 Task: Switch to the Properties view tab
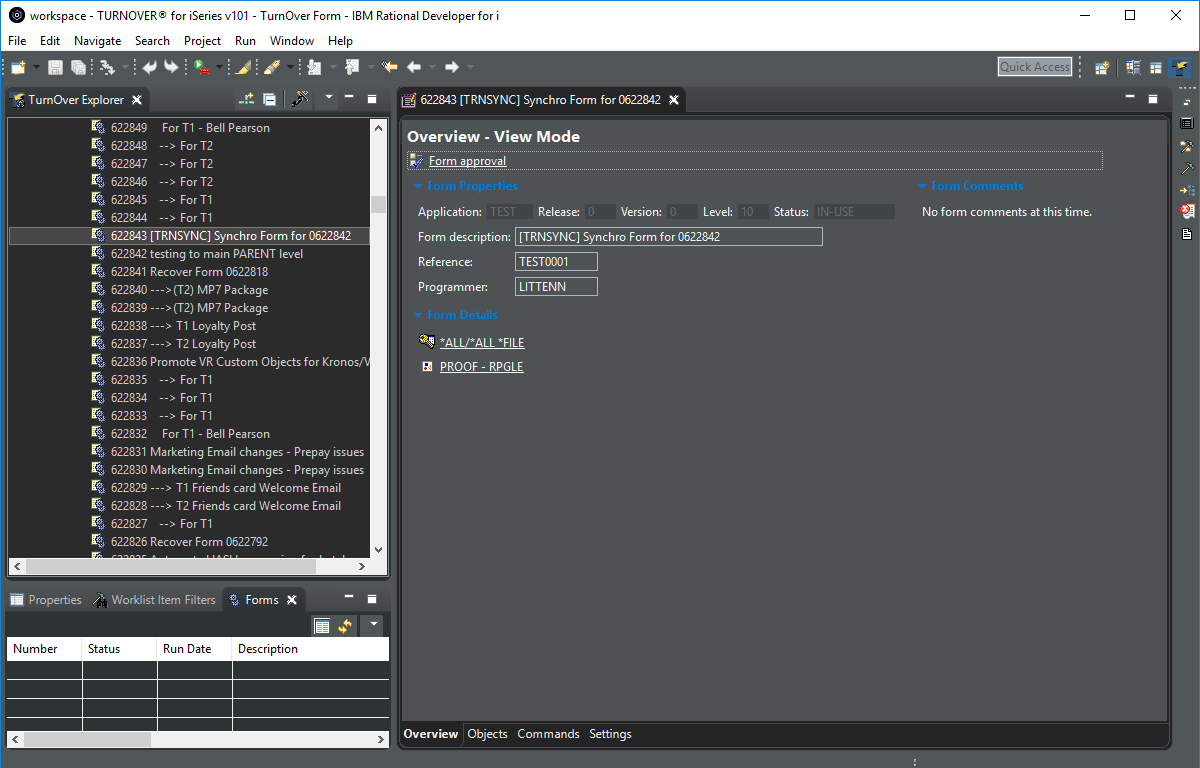(46, 600)
